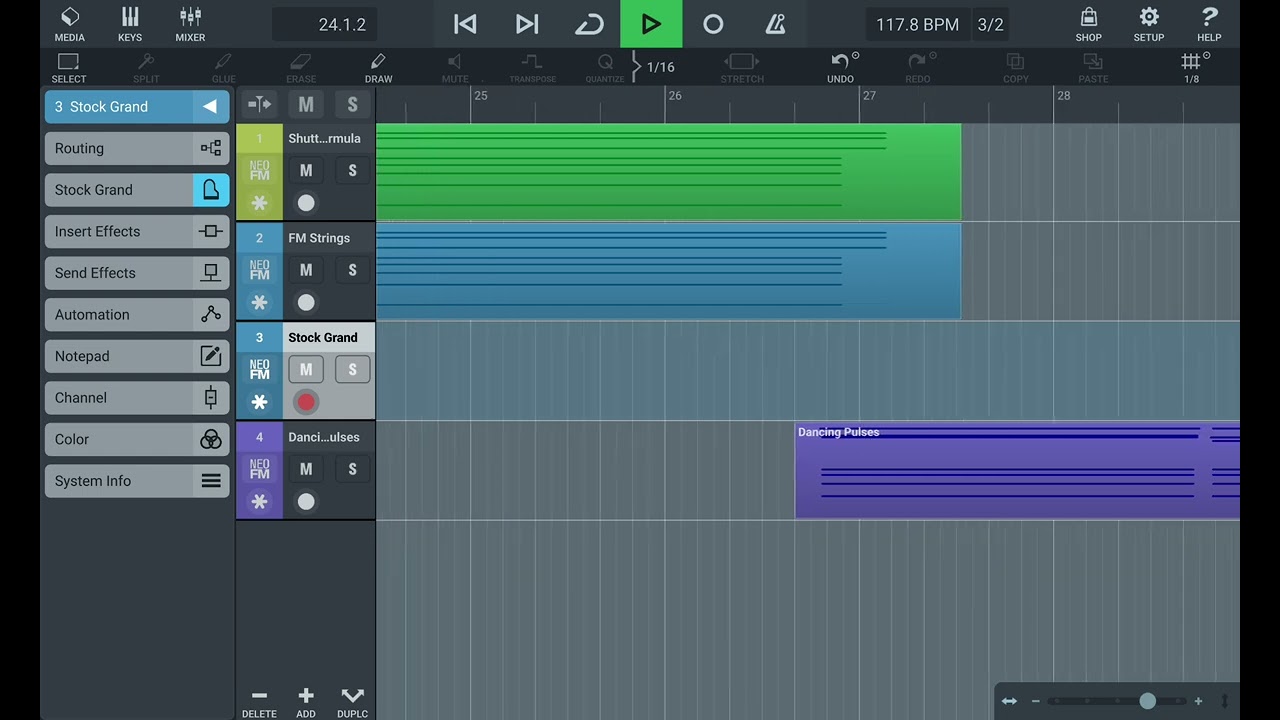
Task: Open the Help section
Action: (x=1209, y=24)
